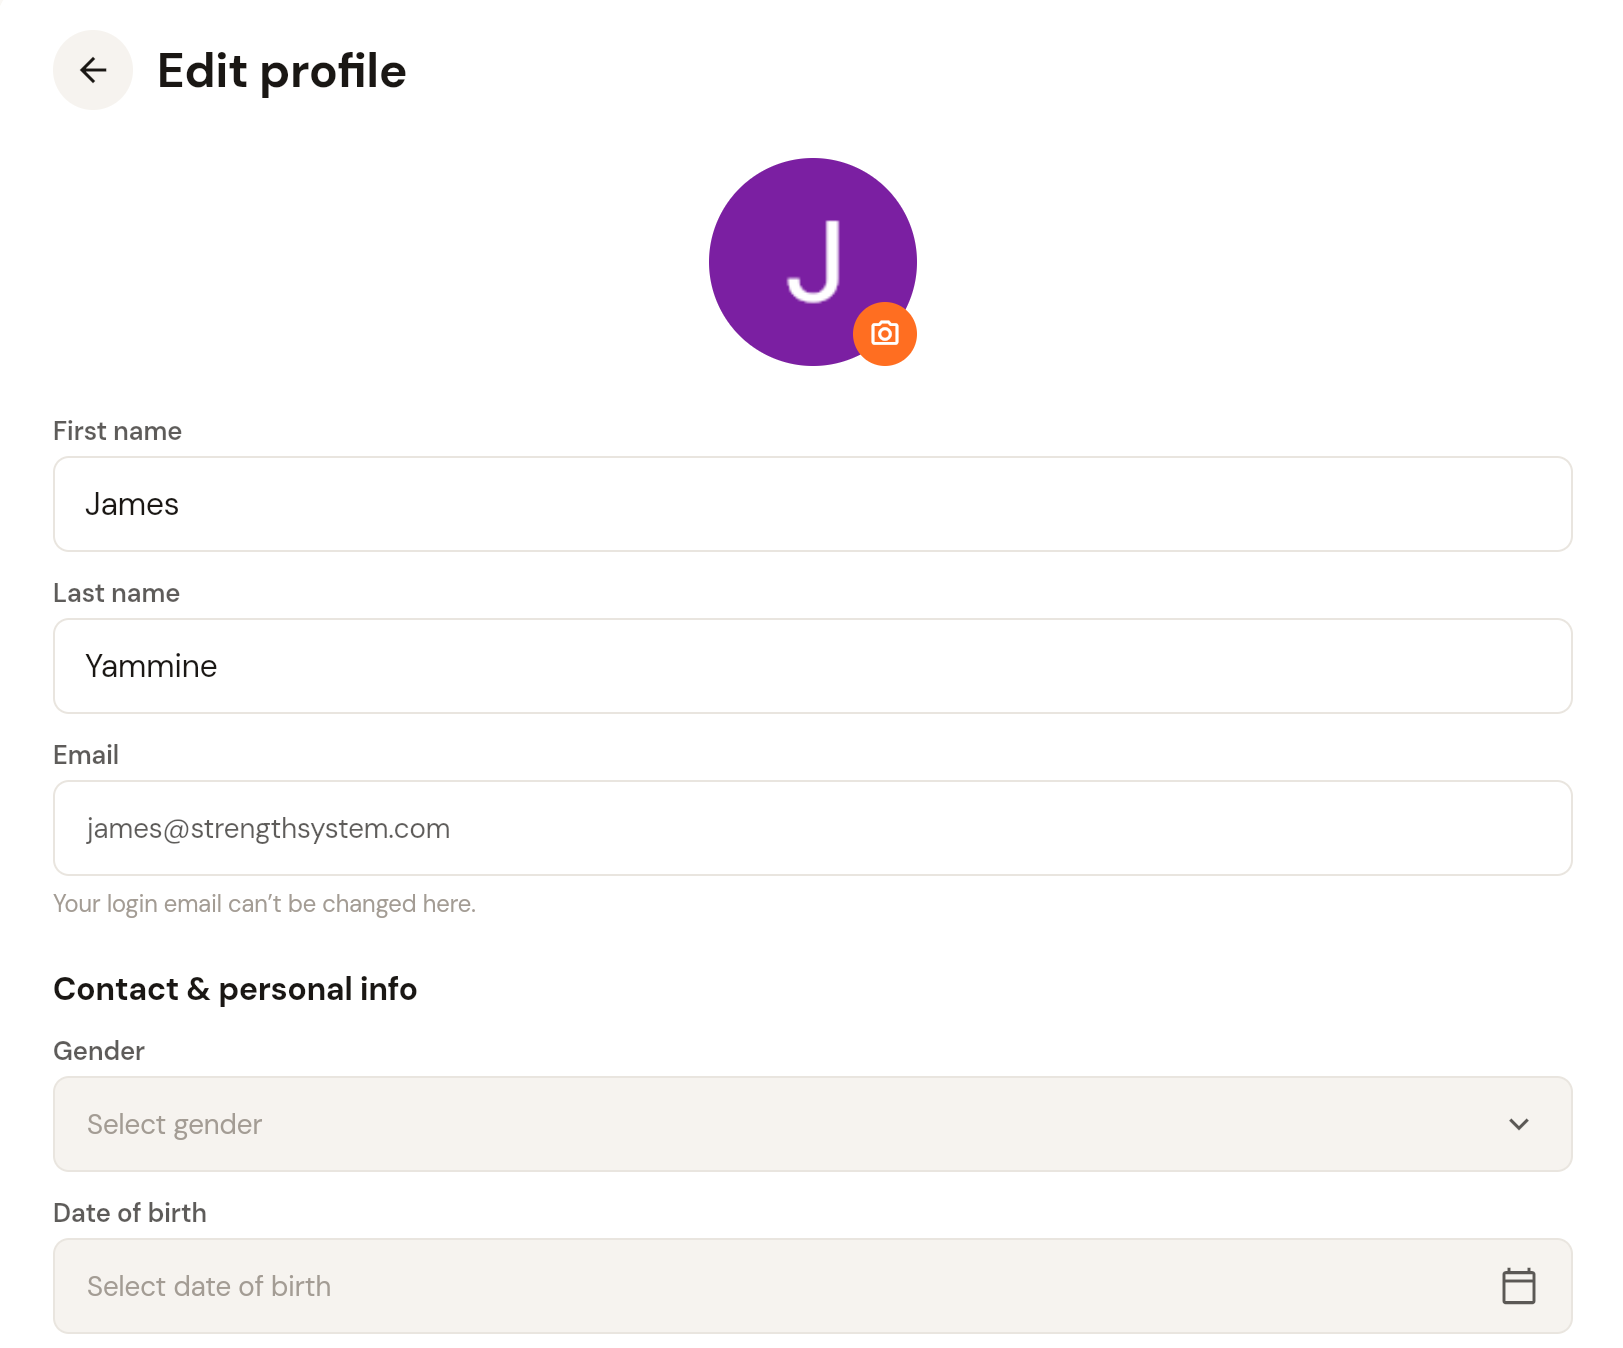Click the Edit profile page heading
Screen dimensions: 1623x1348
[282, 71]
